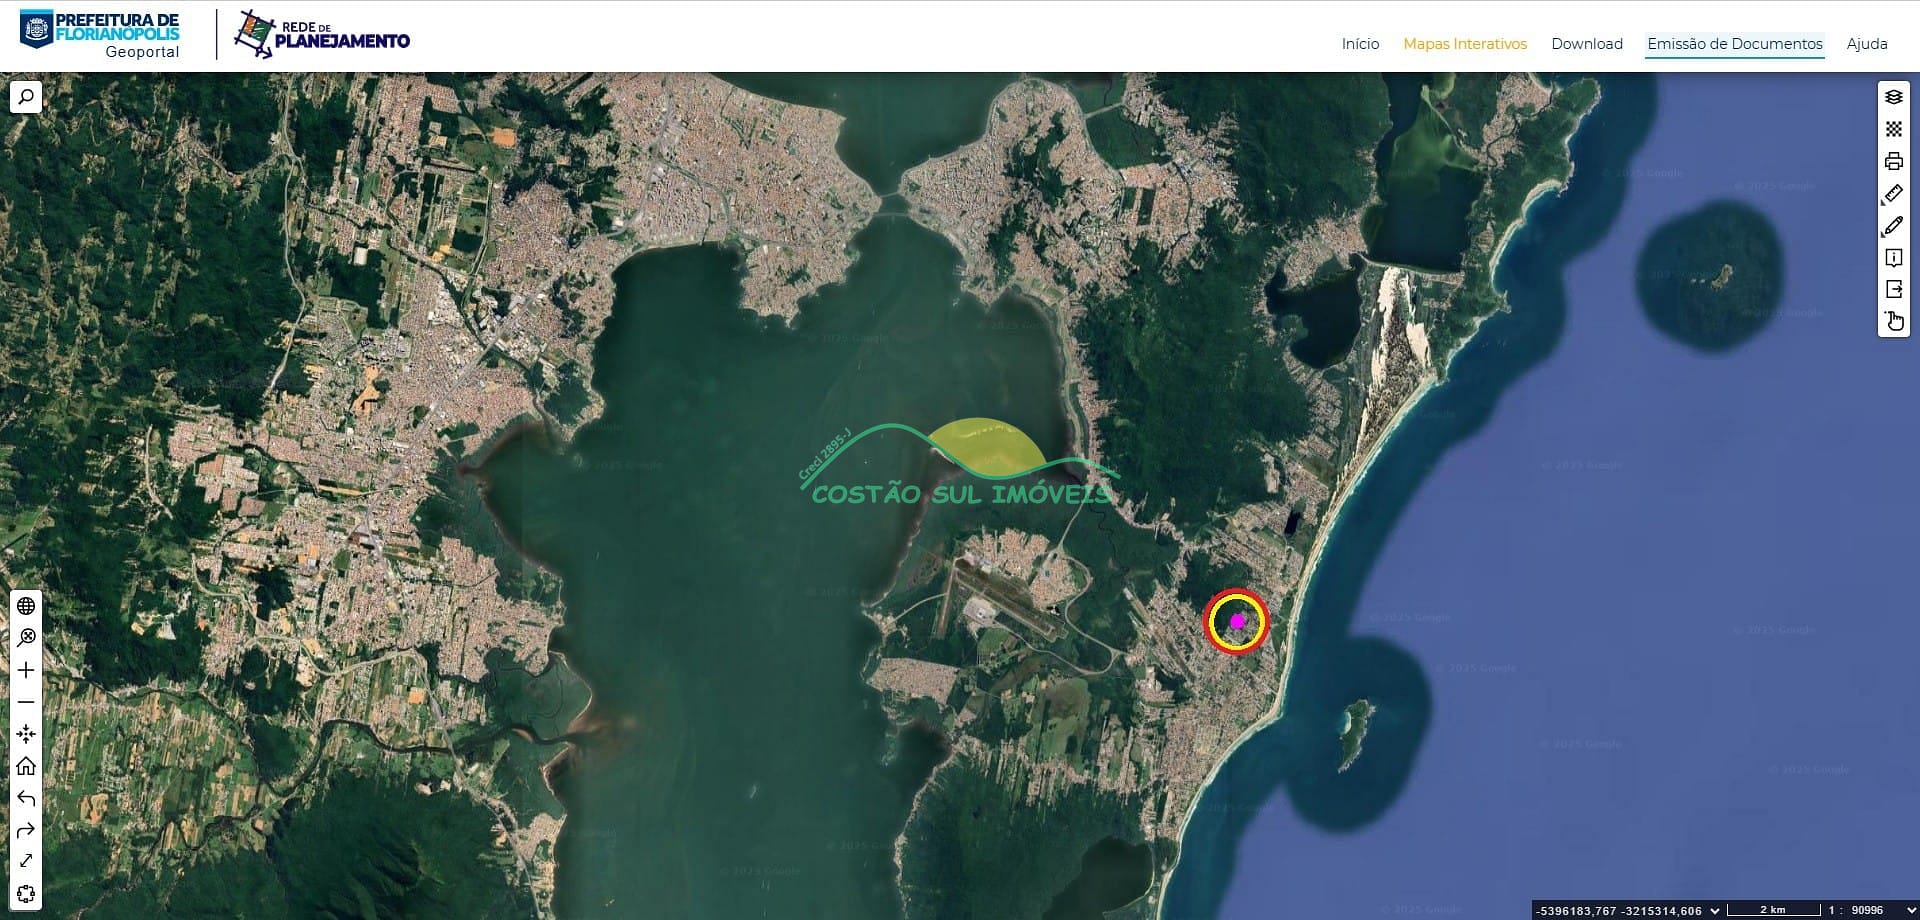Select the pencil drawing tool
Image resolution: width=1920 pixels, height=920 pixels.
tap(1893, 226)
